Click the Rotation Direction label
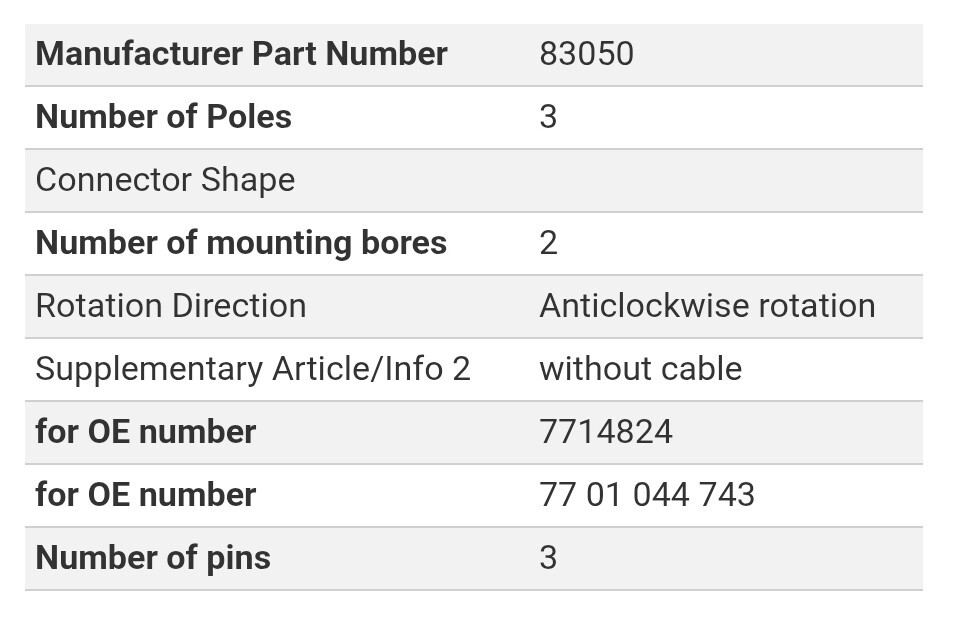Screen dimensions: 953x619 coord(171,306)
